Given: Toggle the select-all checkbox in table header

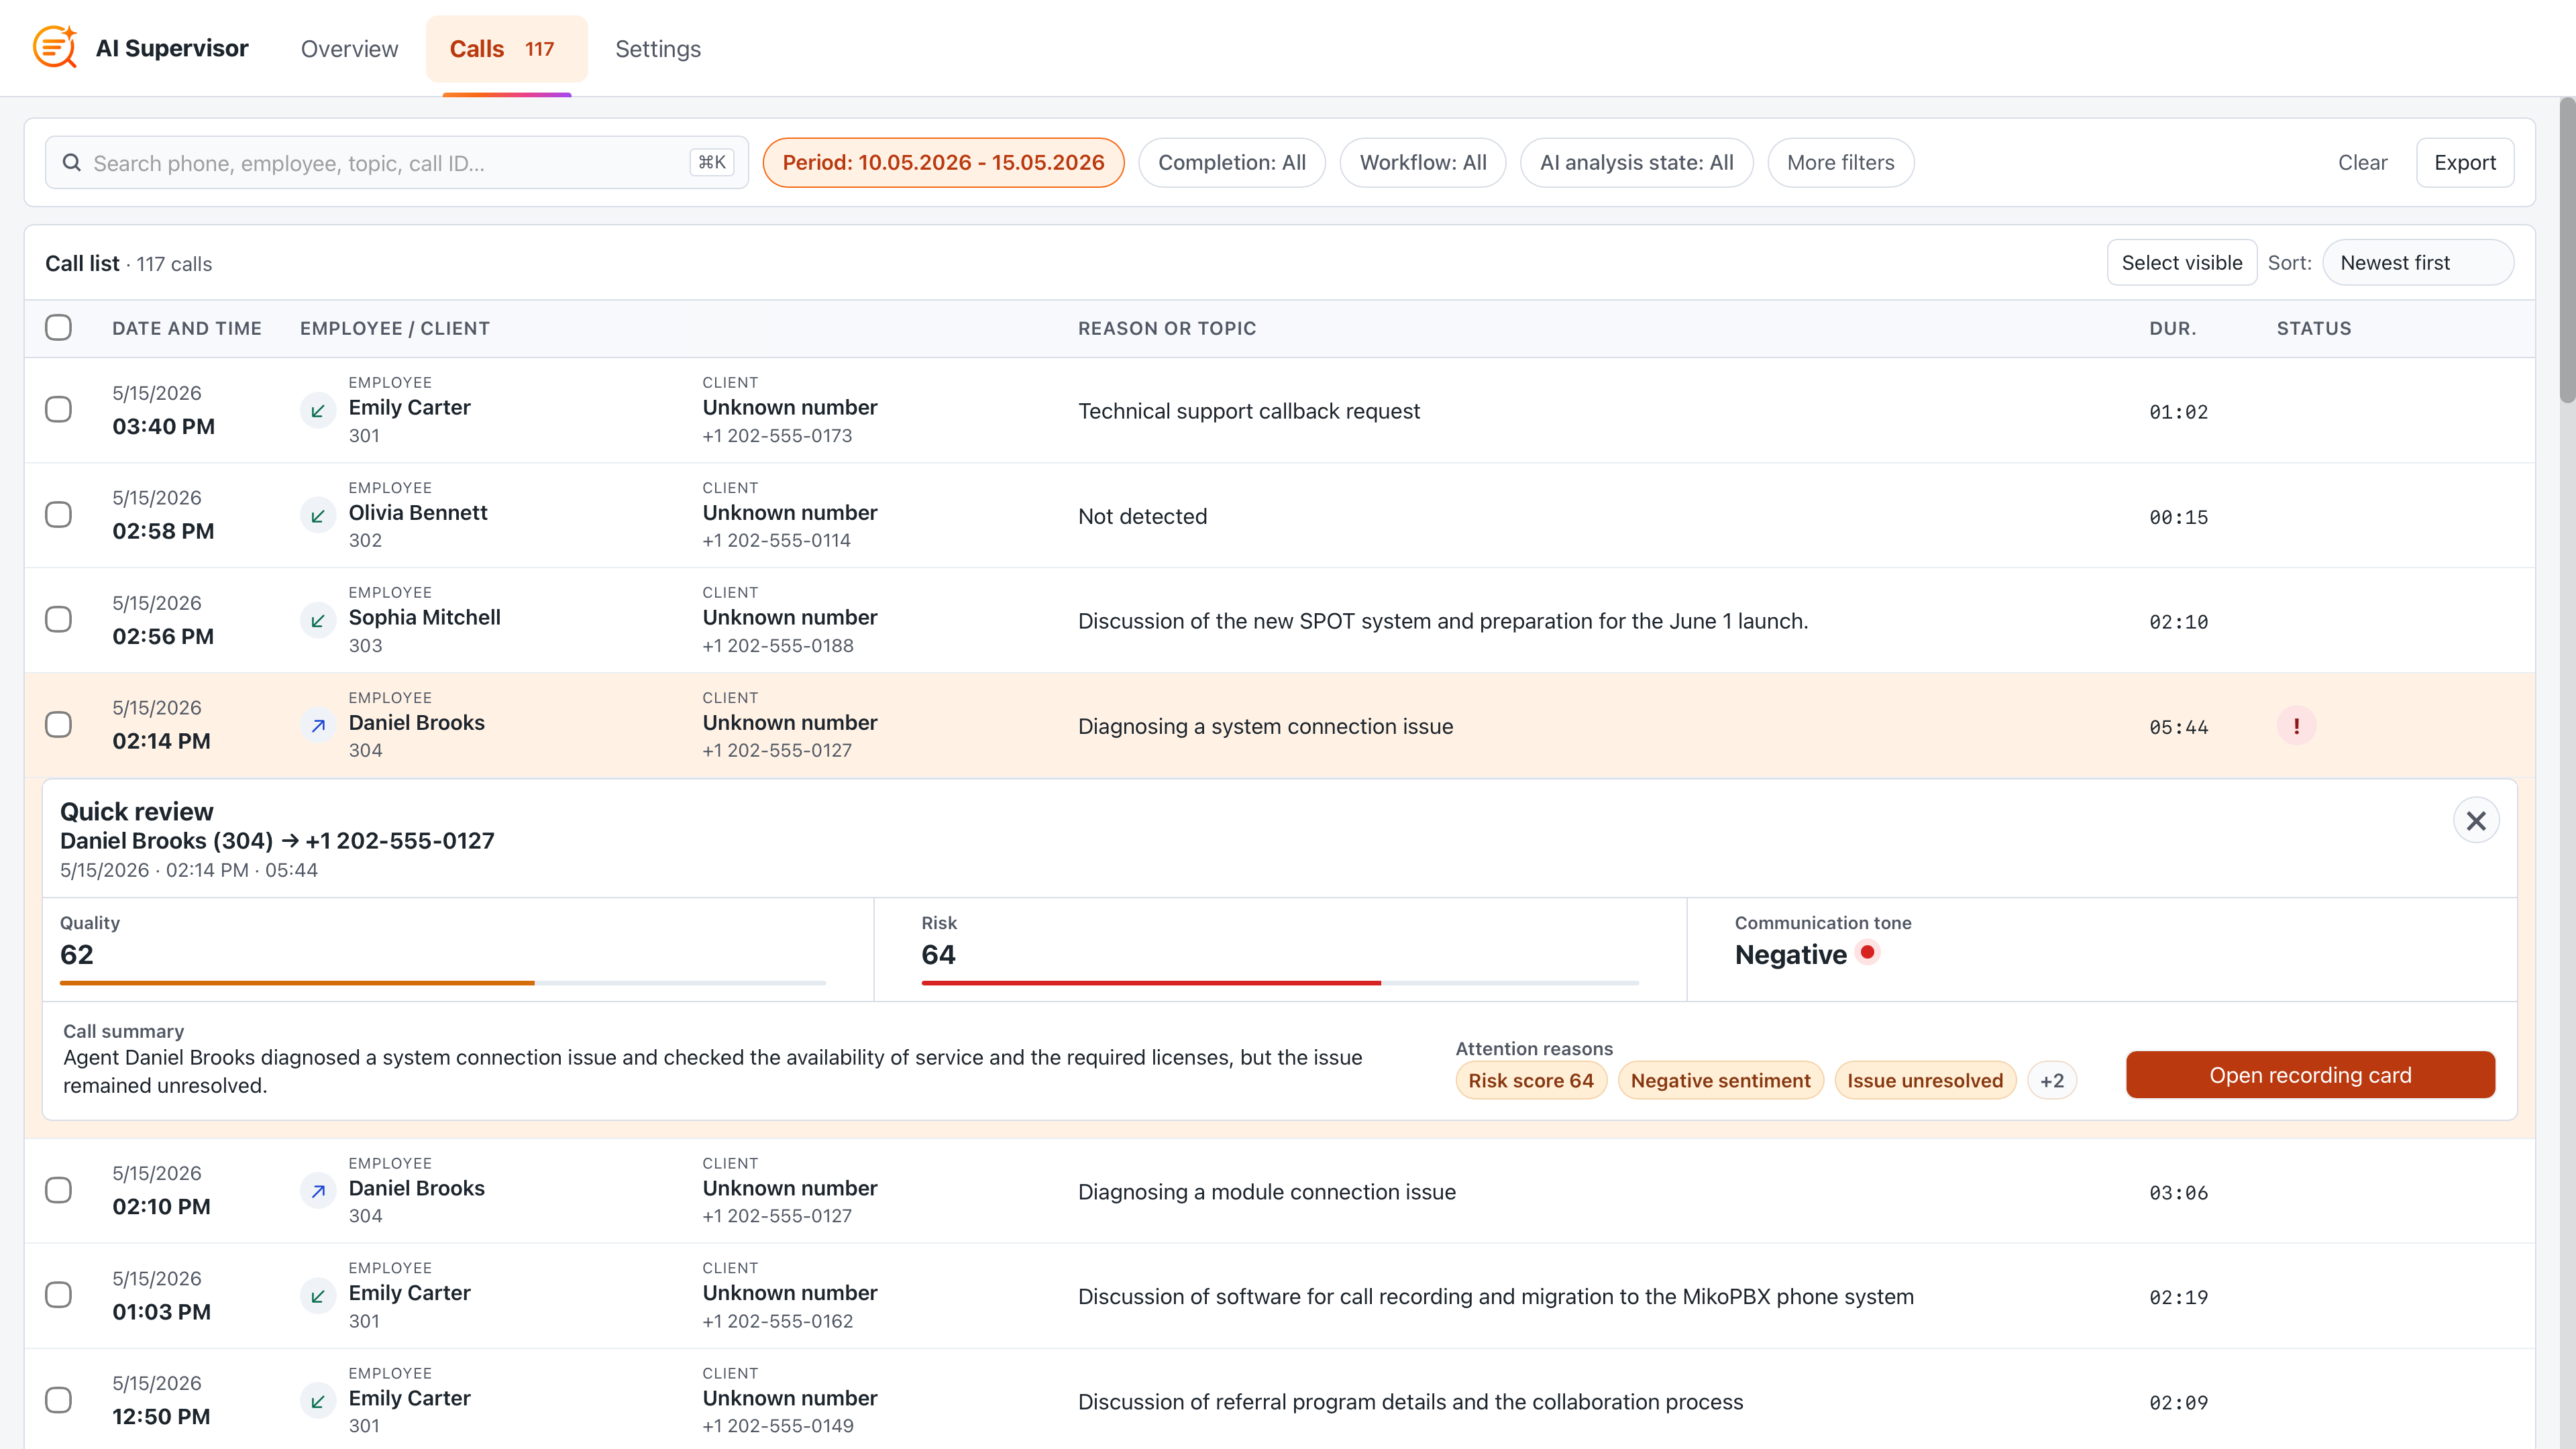Looking at the screenshot, I should point(58,327).
